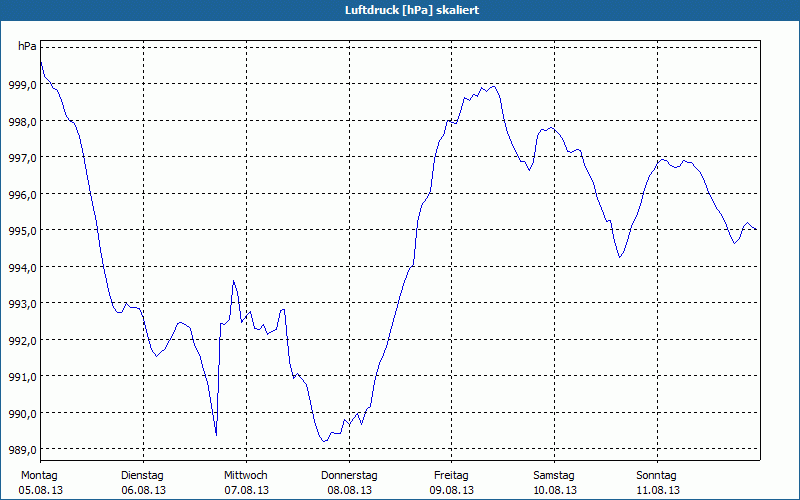Select the 996,0 axis value
The width and height of the screenshot is (800, 500).
(x=23, y=194)
